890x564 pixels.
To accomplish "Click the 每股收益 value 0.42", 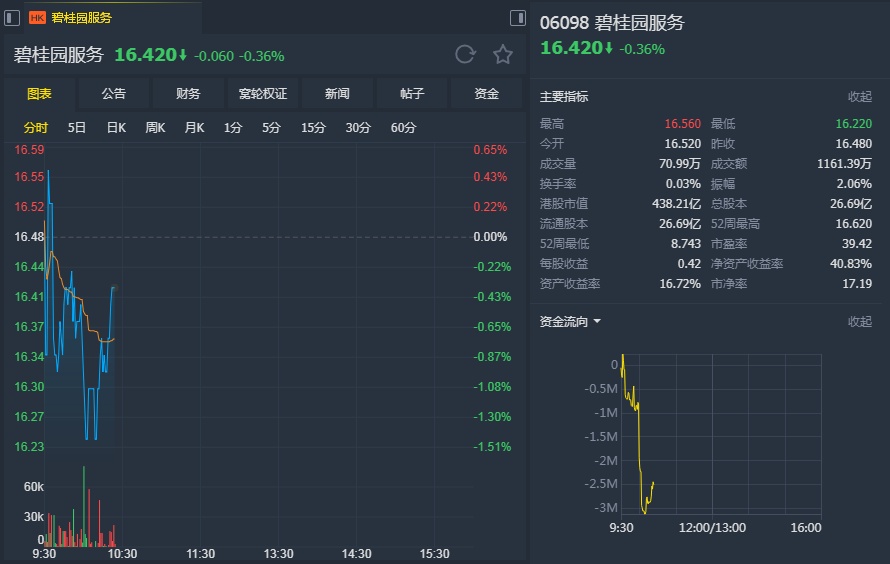I will (x=689, y=264).
